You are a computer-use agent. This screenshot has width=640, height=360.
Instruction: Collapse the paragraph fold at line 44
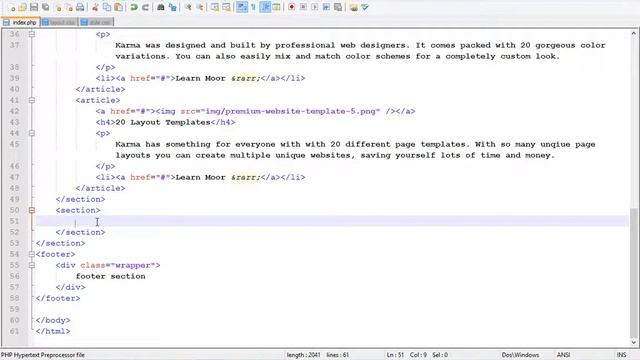coord(32,133)
